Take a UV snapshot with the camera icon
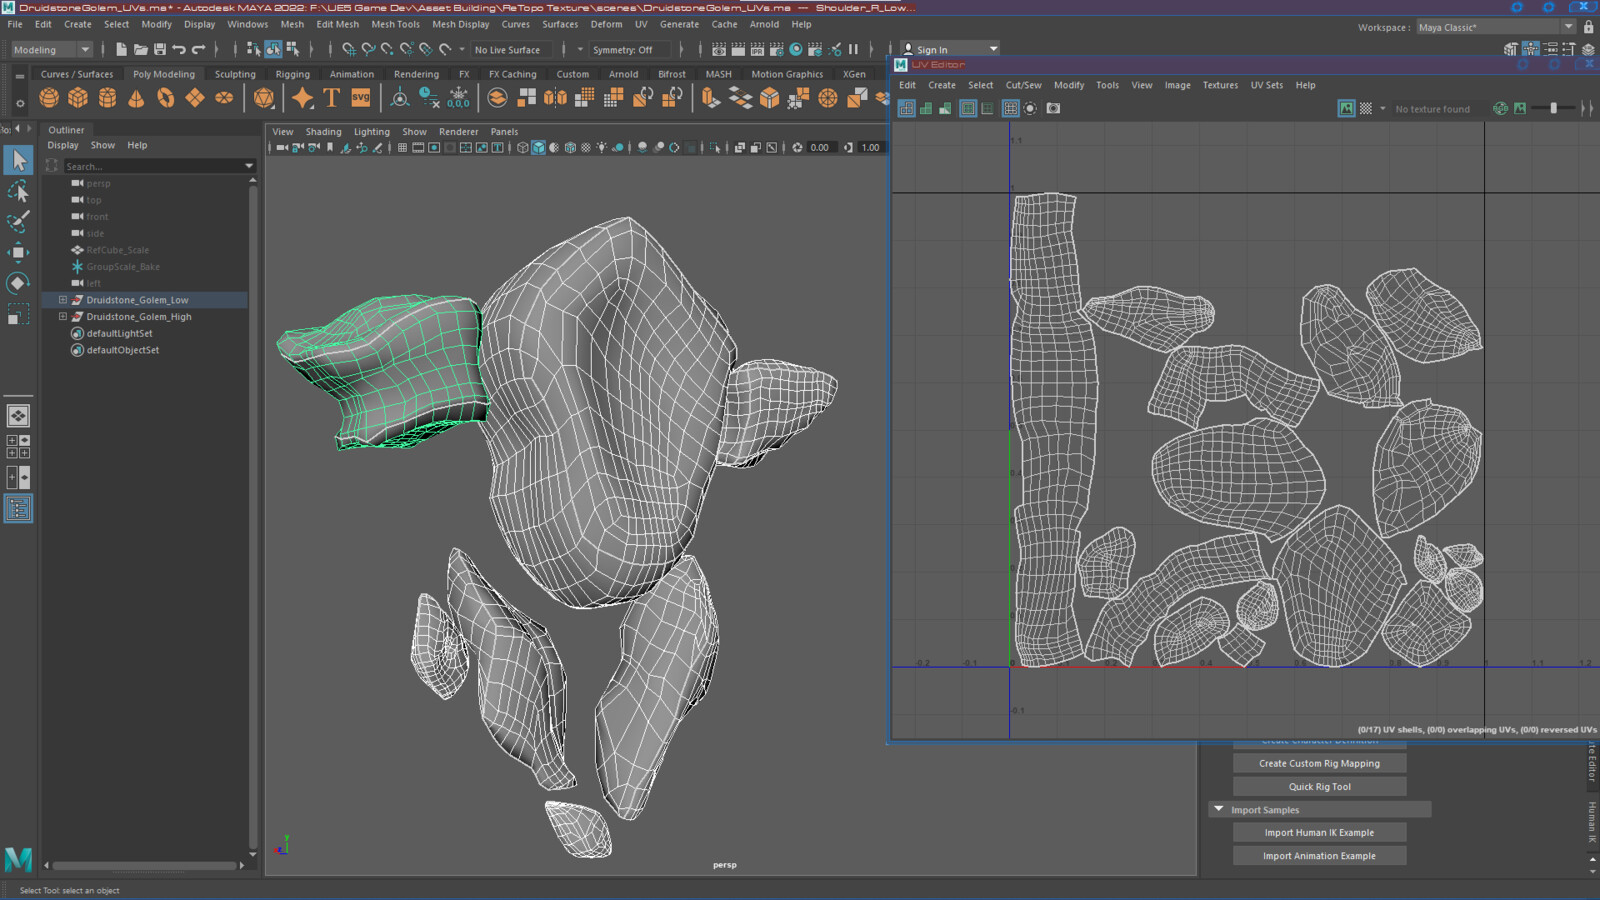The height and width of the screenshot is (900, 1600). [x=1053, y=108]
